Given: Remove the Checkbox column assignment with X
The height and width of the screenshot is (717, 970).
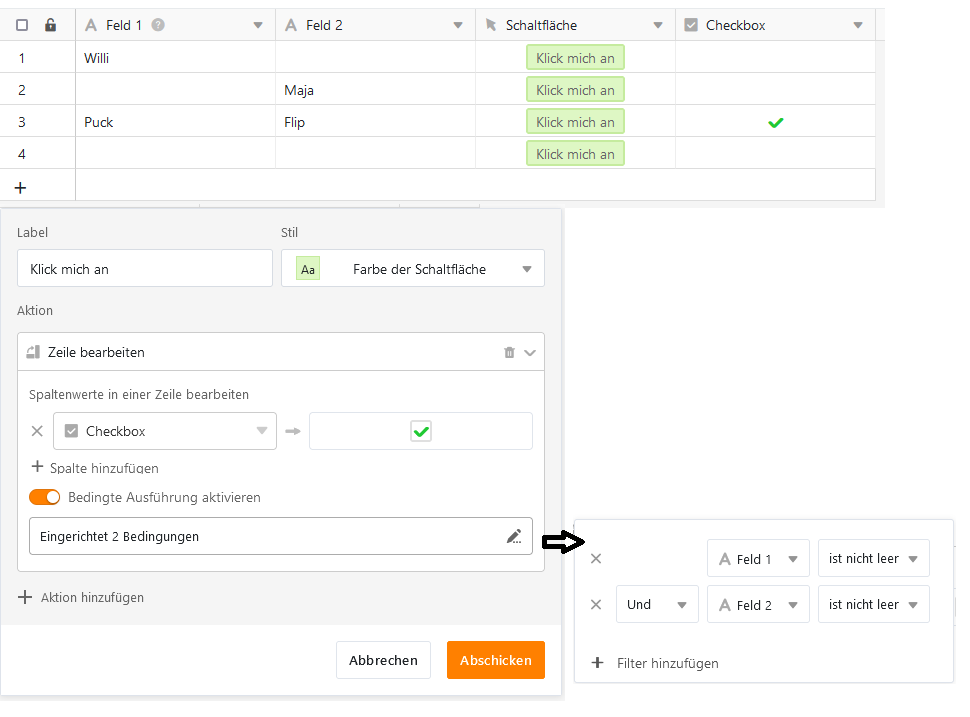Looking at the screenshot, I should point(37,431).
